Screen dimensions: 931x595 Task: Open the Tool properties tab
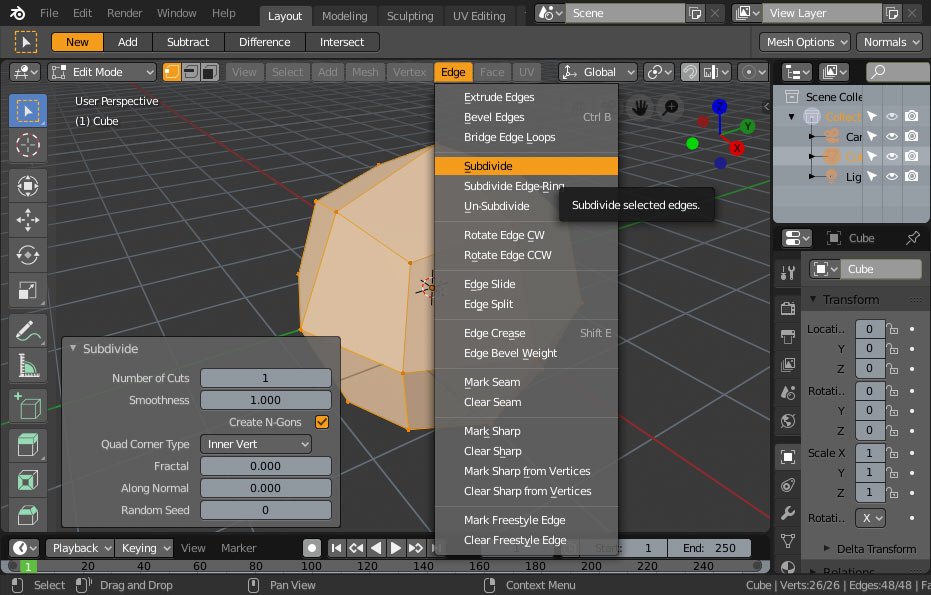(x=788, y=273)
